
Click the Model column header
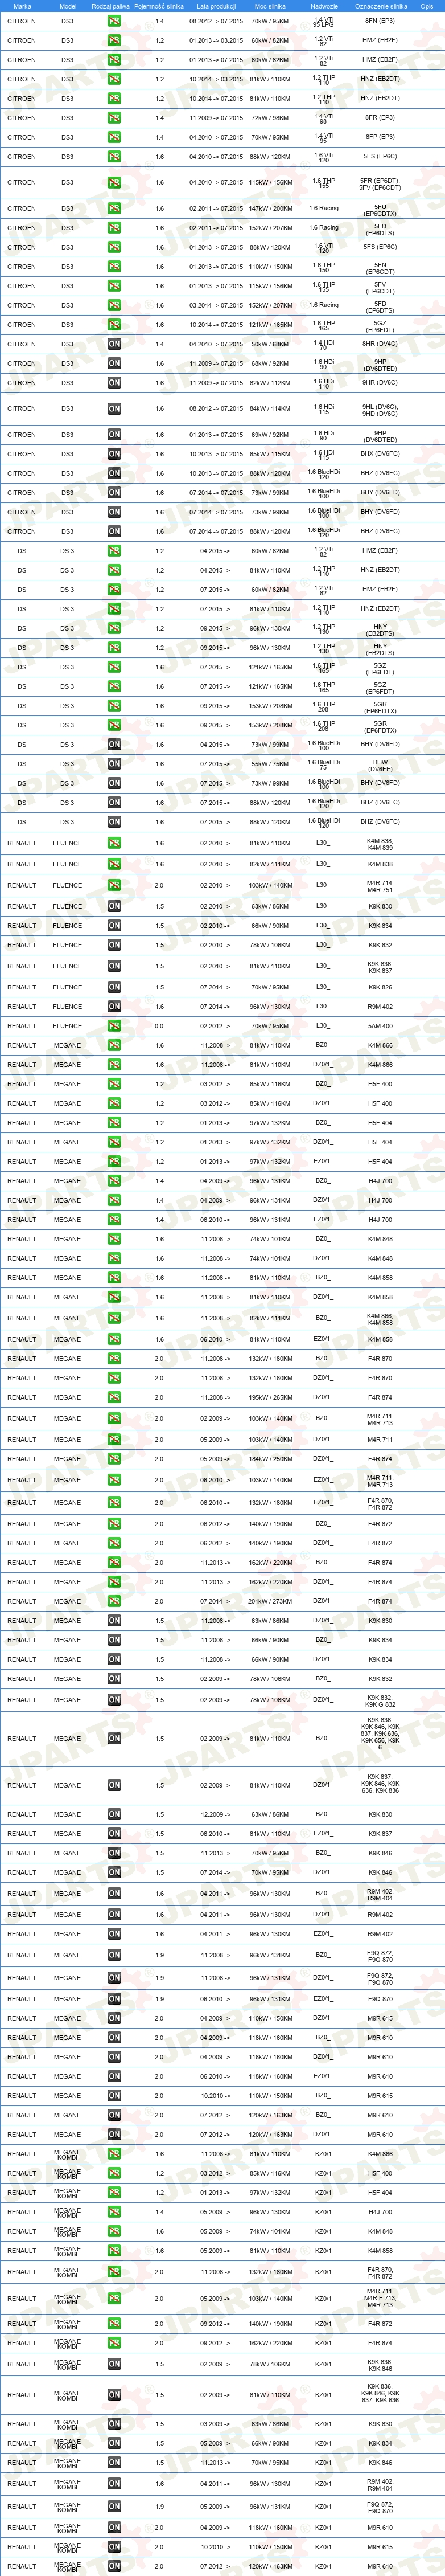(x=67, y=6)
